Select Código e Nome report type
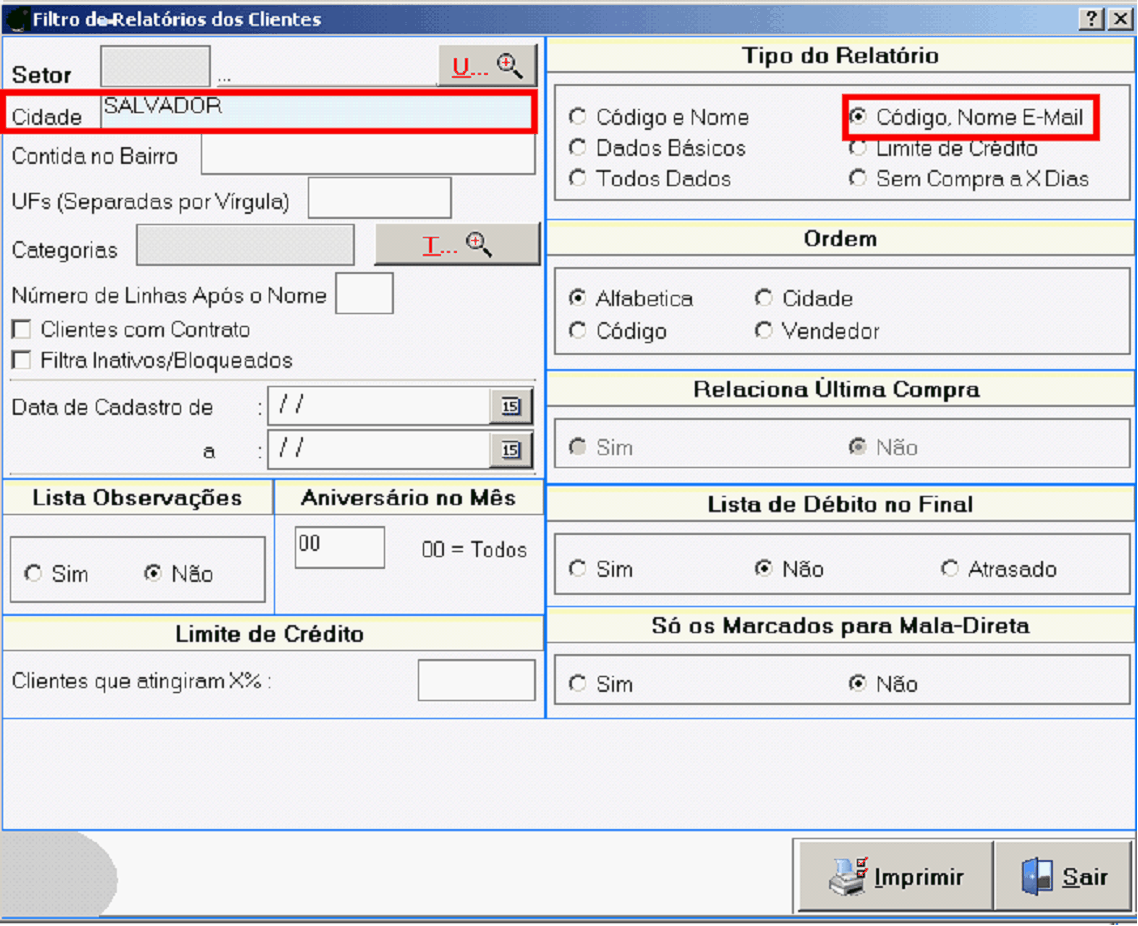Viewport: 1138px width, 926px height. coord(578,117)
